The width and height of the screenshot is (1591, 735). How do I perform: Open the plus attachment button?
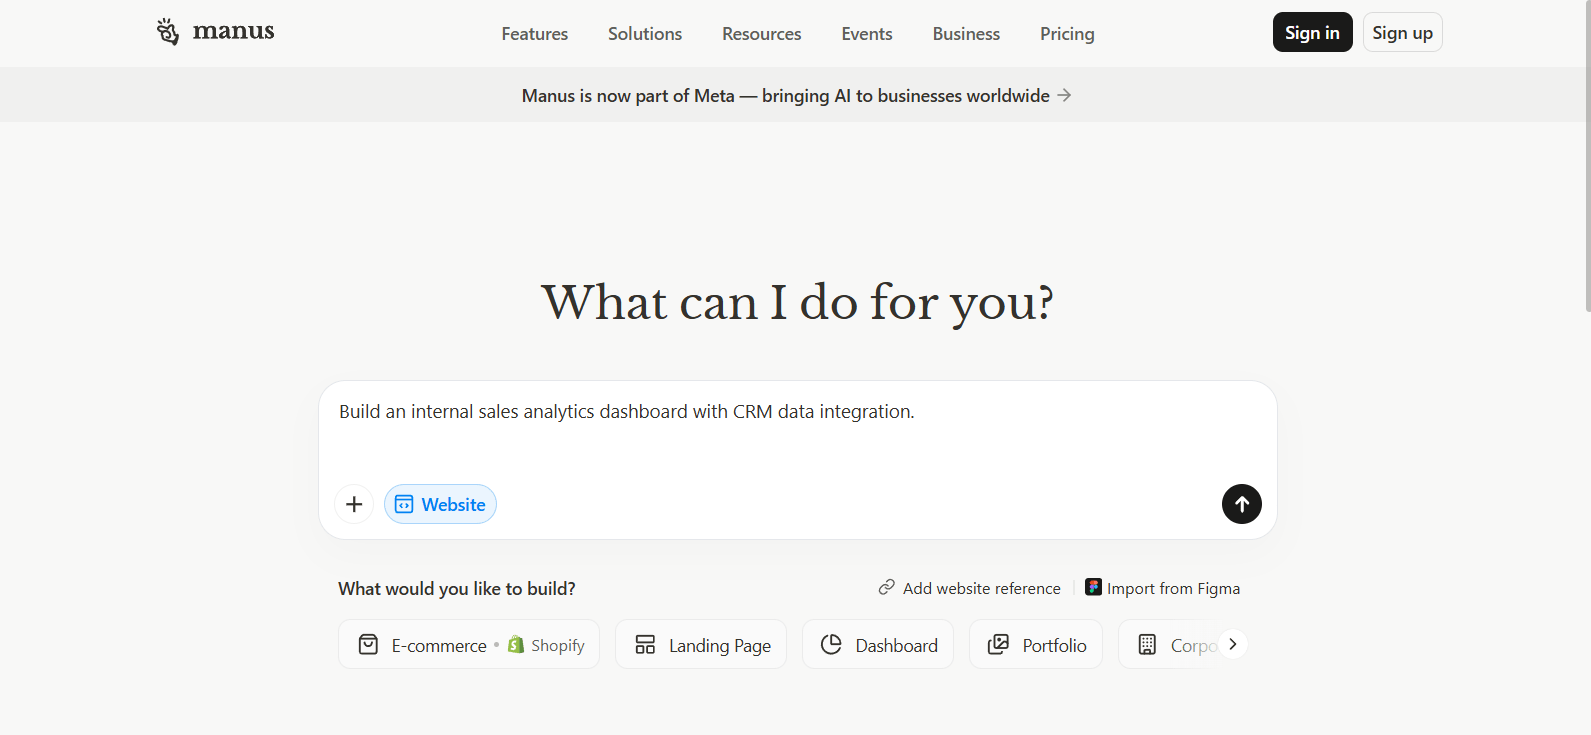tap(354, 504)
